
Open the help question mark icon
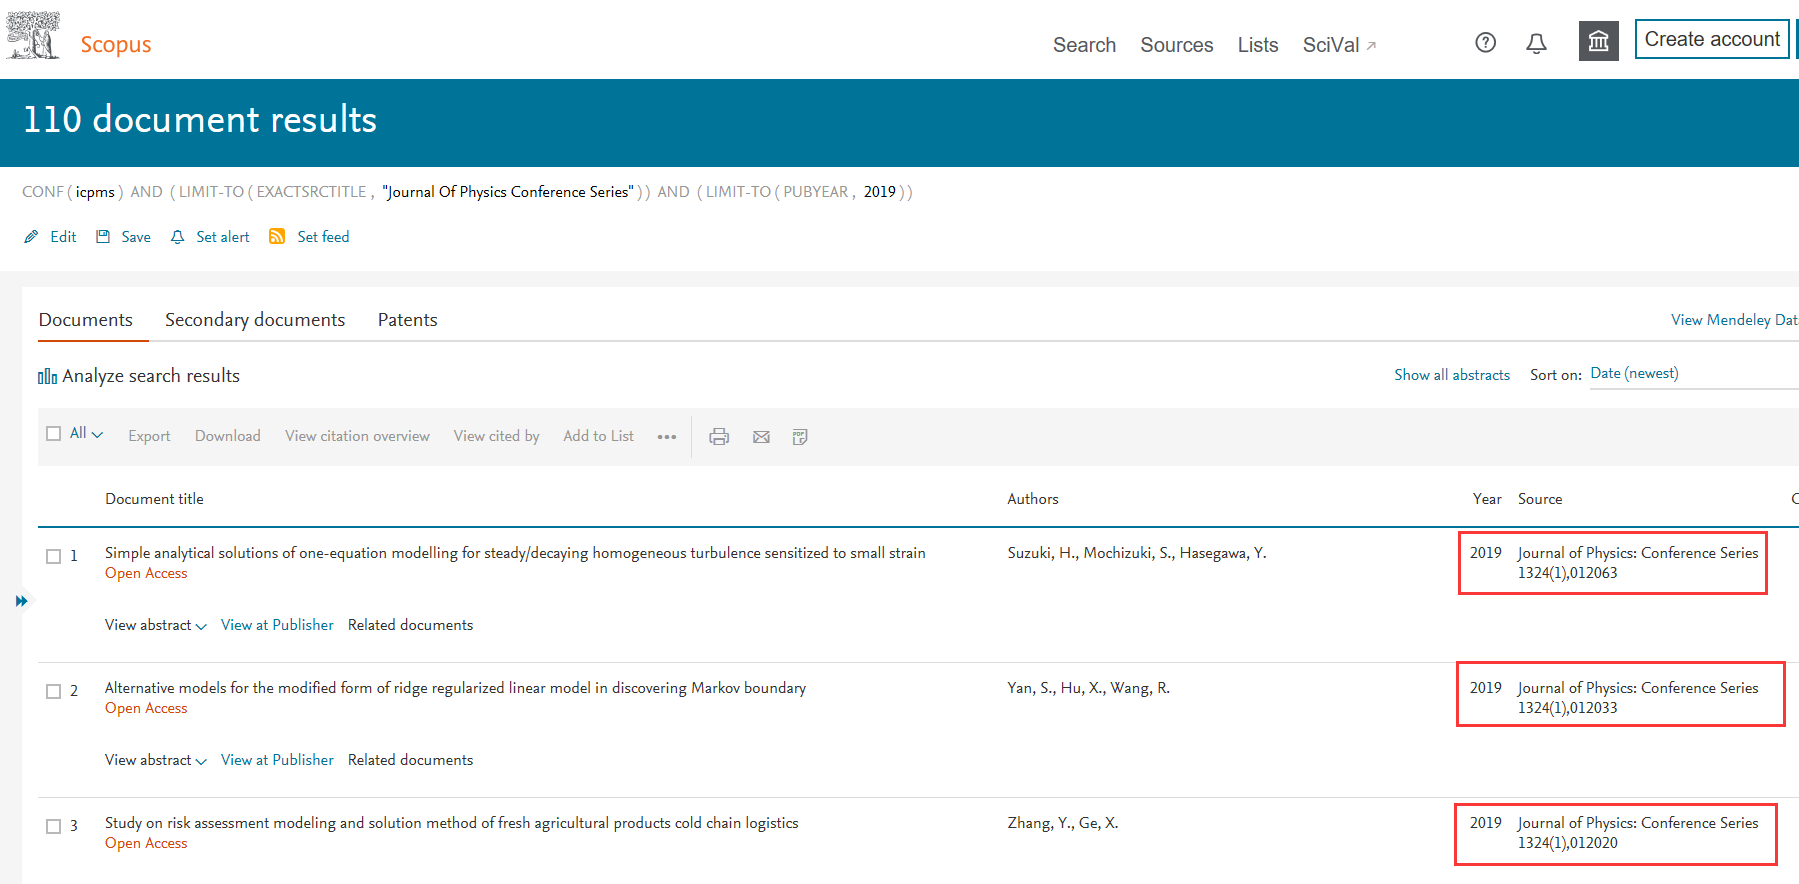(x=1486, y=42)
